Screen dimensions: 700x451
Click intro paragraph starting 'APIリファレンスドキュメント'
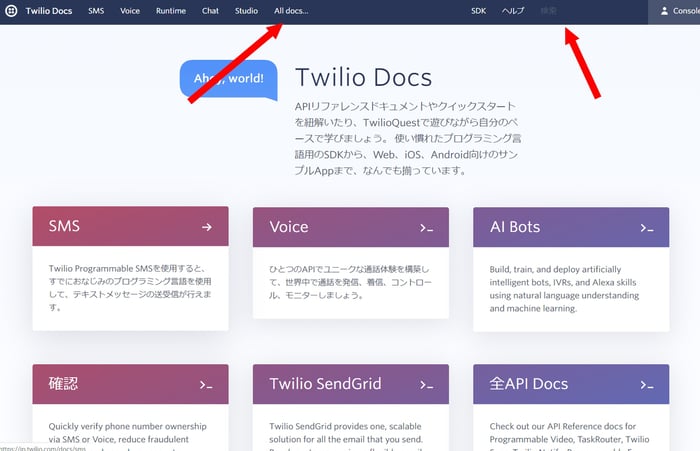pos(408,138)
